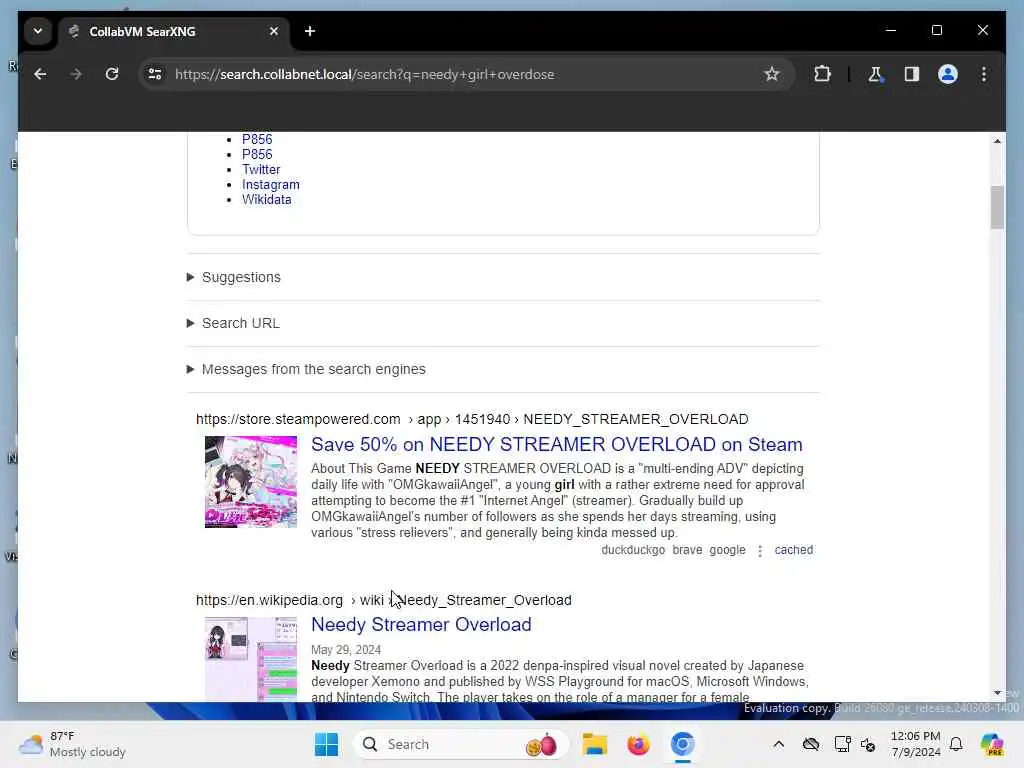The width and height of the screenshot is (1024, 768).
Task: Open the Needy Streamer Overload Wikipedia result
Action: 421,624
